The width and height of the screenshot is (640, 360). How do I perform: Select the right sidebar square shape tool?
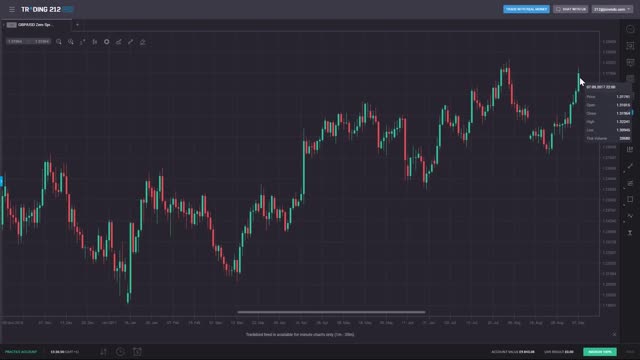point(630,199)
